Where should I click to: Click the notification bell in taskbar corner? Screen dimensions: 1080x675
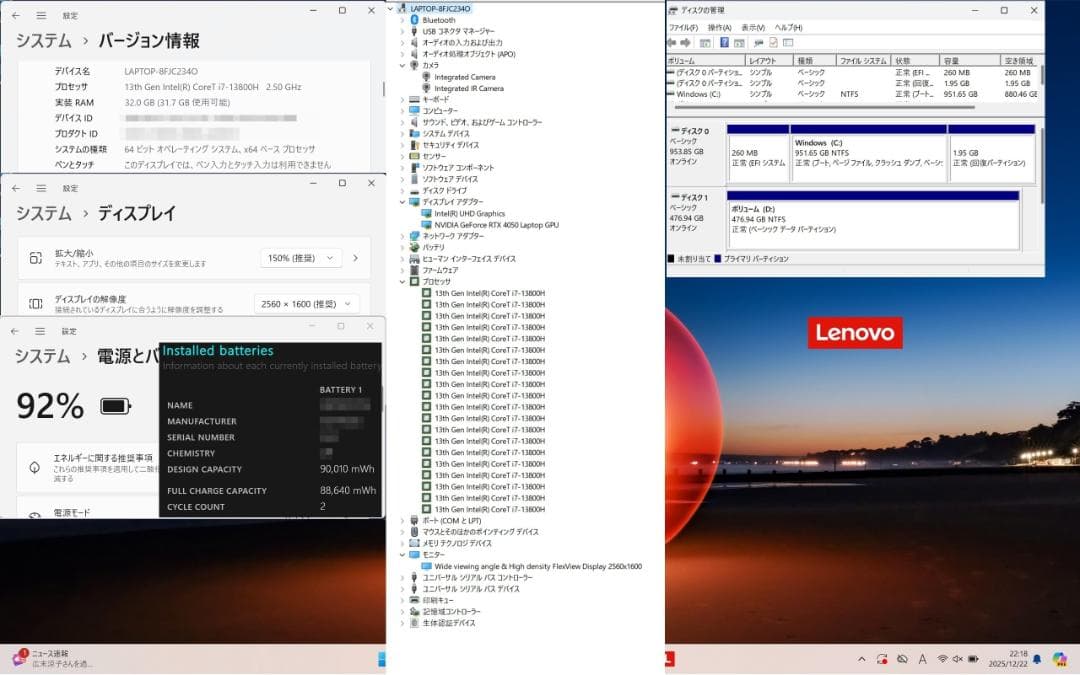coord(1037,660)
